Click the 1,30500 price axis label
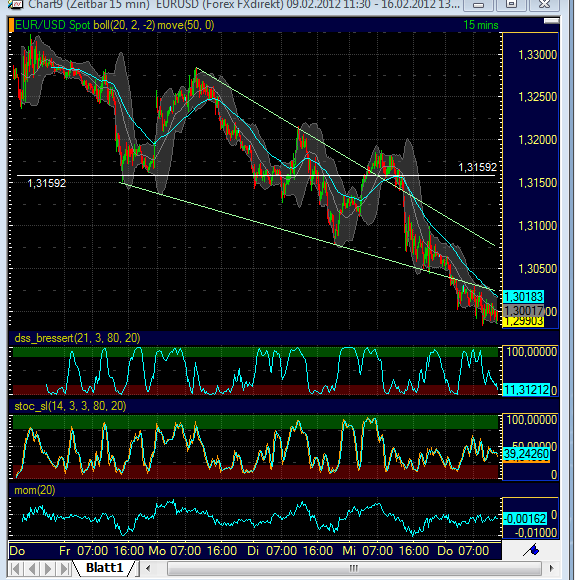This screenshot has width=575, height=580. 537,269
